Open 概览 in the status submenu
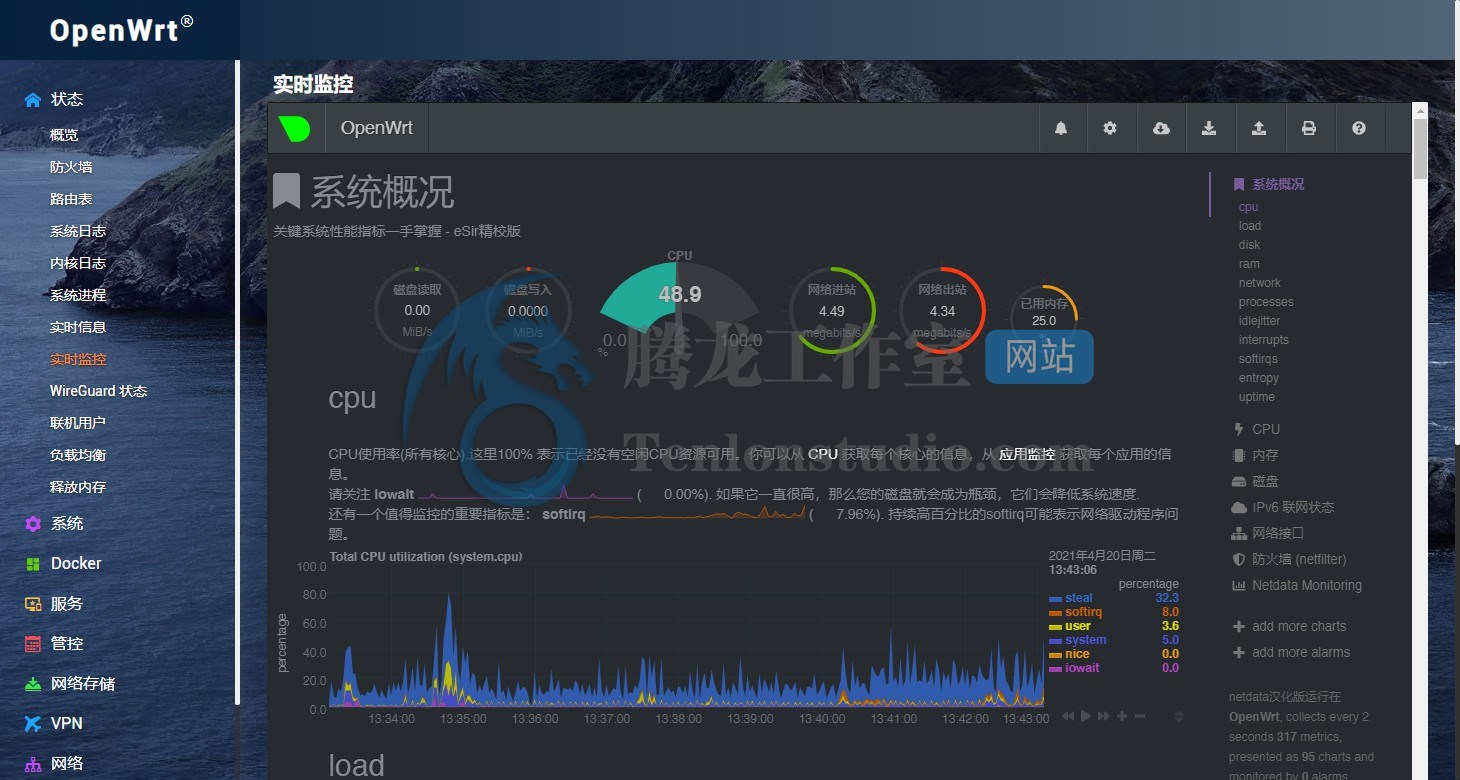Screen dimensions: 1460x780 coord(64,135)
